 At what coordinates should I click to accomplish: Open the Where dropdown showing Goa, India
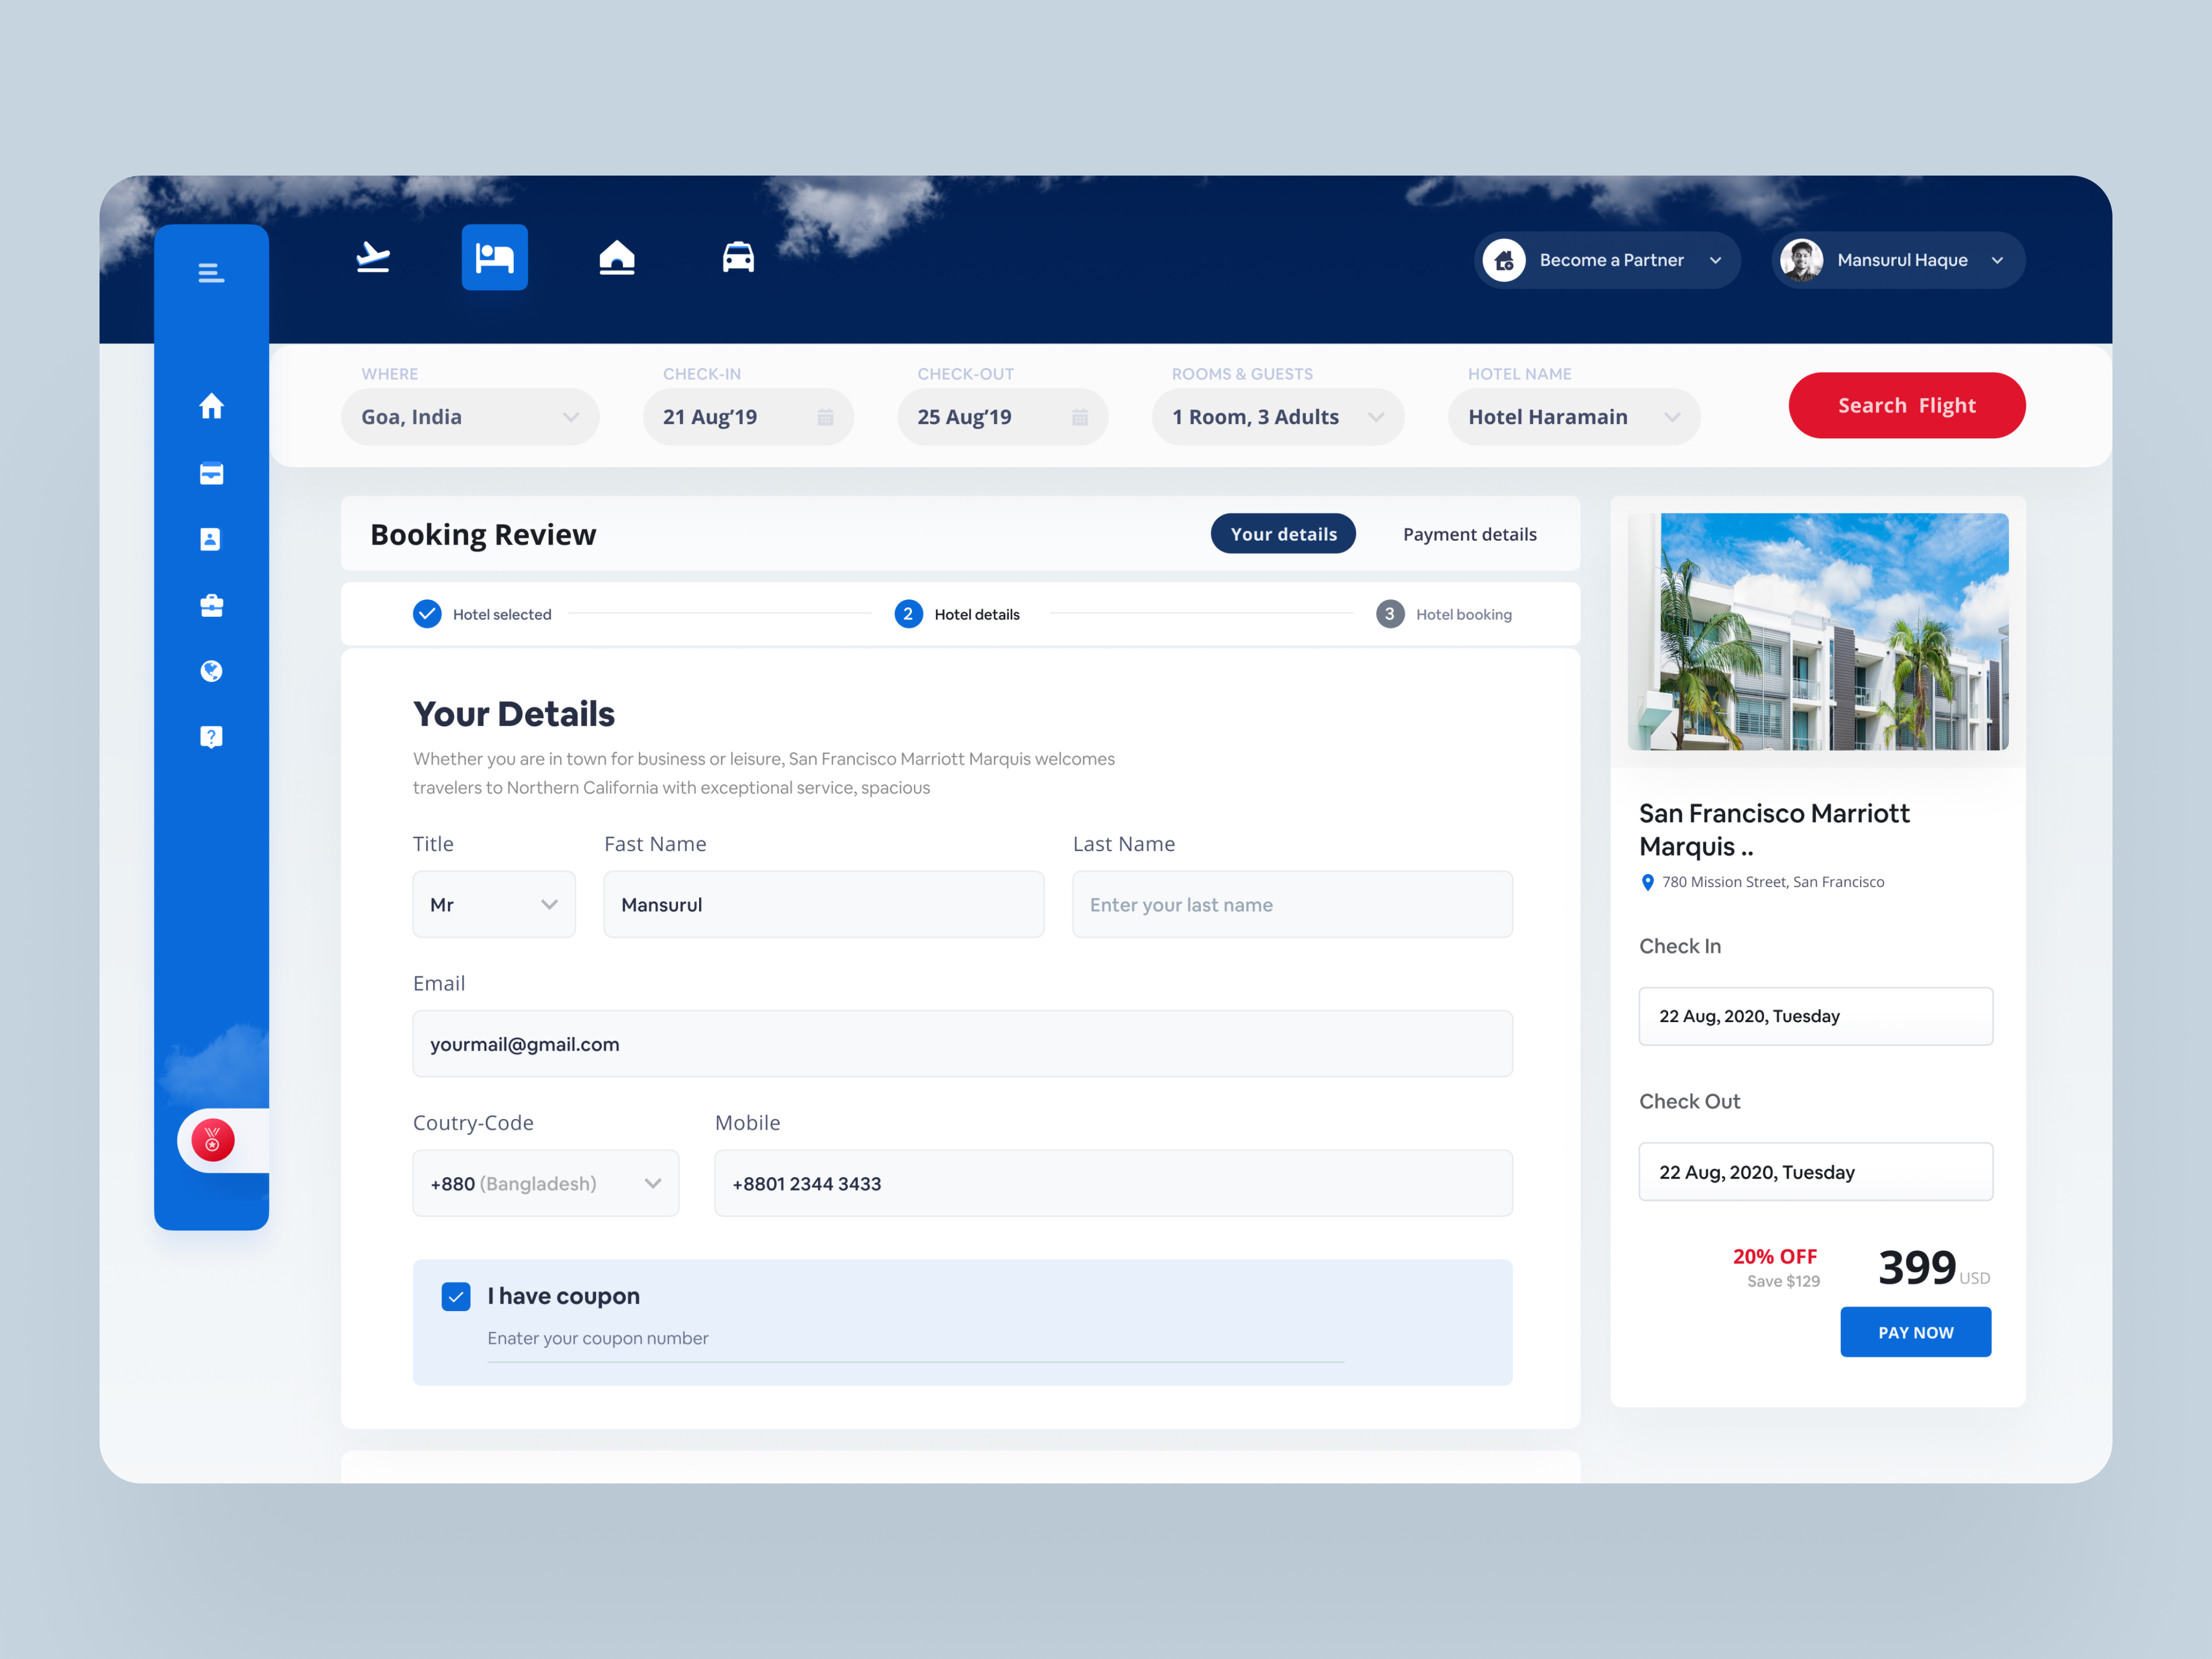click(x=470, y=417)
